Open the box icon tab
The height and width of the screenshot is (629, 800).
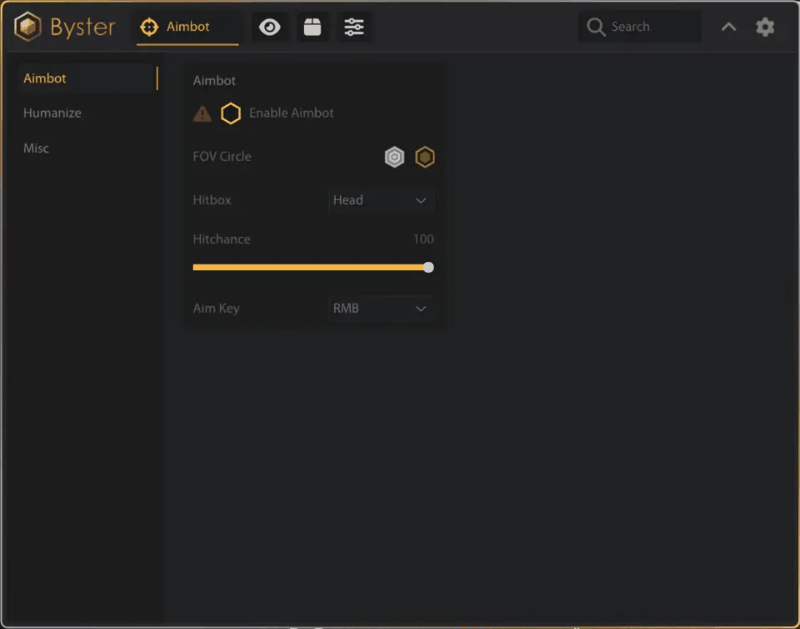(312, 27)
